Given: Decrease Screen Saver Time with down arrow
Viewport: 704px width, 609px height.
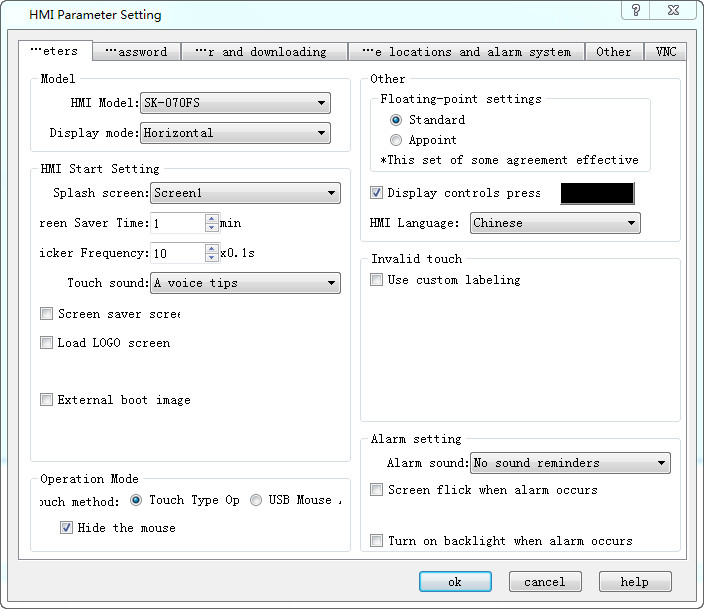Looking at the screenshot, I should click(x=211, y=228).
